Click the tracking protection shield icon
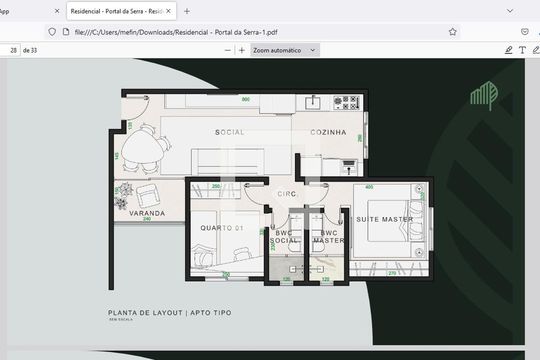The image size is (540, 360). click(x=52, y=32)
